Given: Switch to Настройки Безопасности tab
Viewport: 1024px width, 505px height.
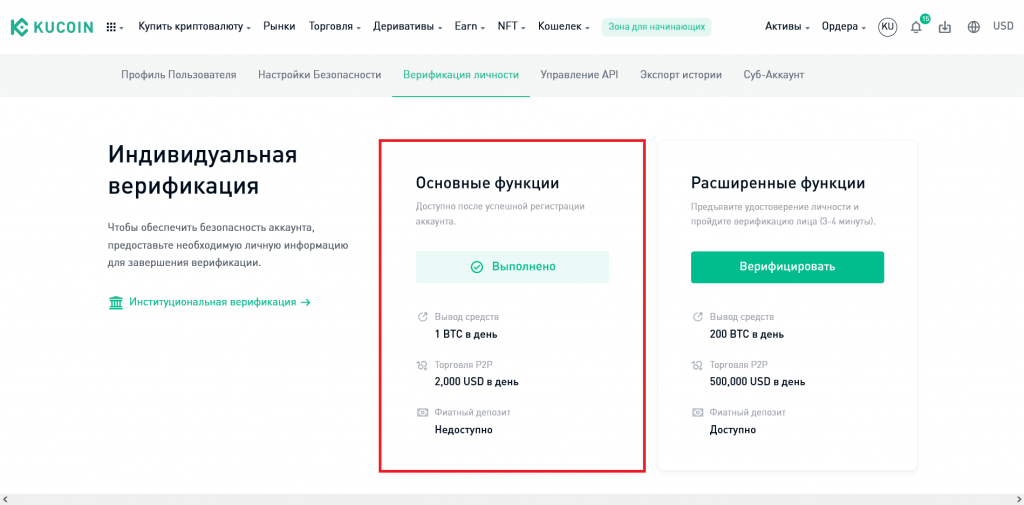Looking at the screenshot, I should 319,75.
